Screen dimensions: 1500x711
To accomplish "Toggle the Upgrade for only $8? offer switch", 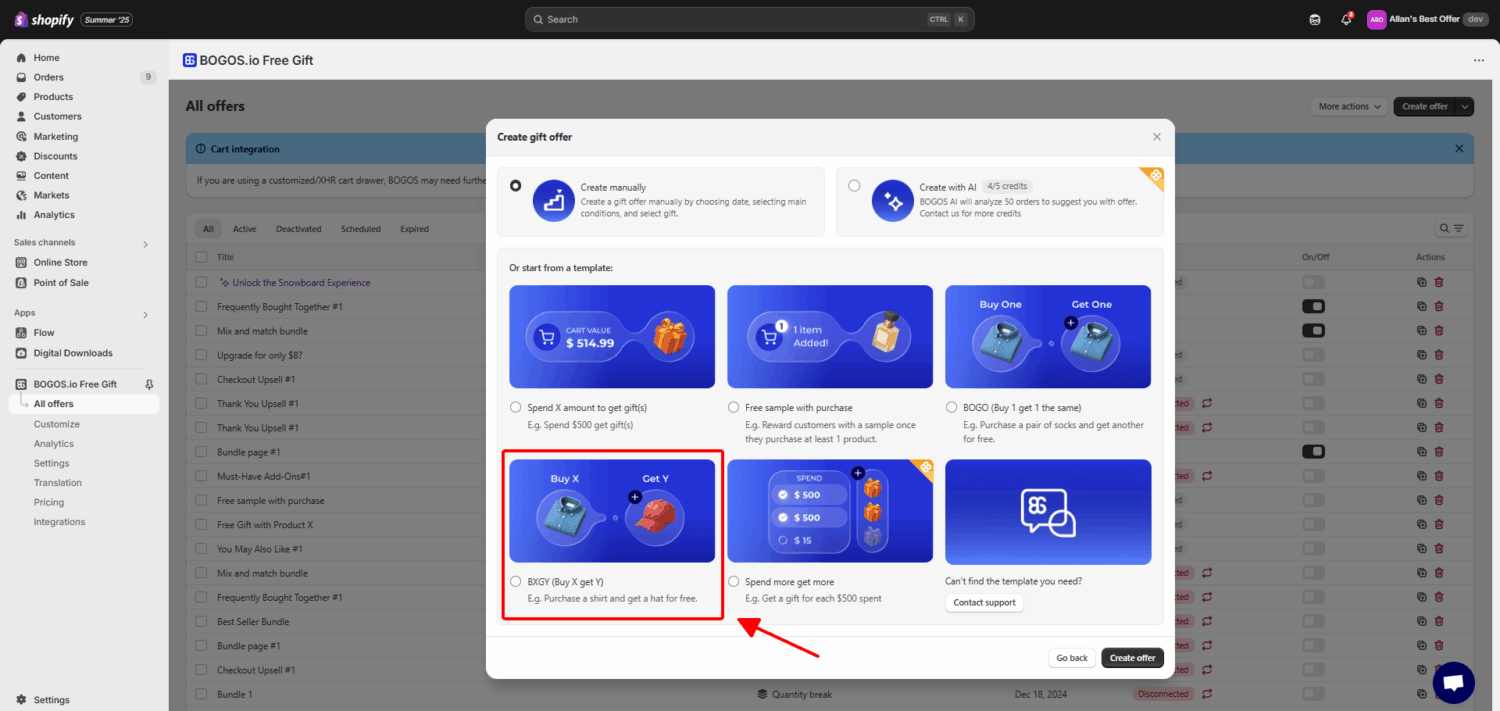I will [1313, 355].
